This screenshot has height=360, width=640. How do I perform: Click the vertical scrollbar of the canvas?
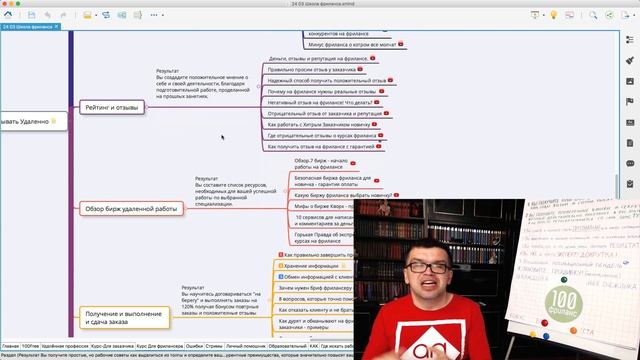[616, 186]
